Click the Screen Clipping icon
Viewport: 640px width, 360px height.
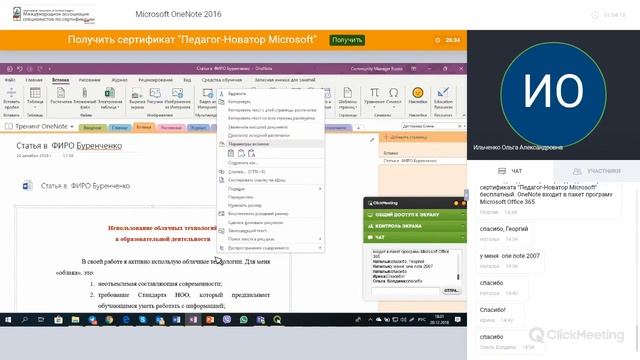tap(137, 93)
